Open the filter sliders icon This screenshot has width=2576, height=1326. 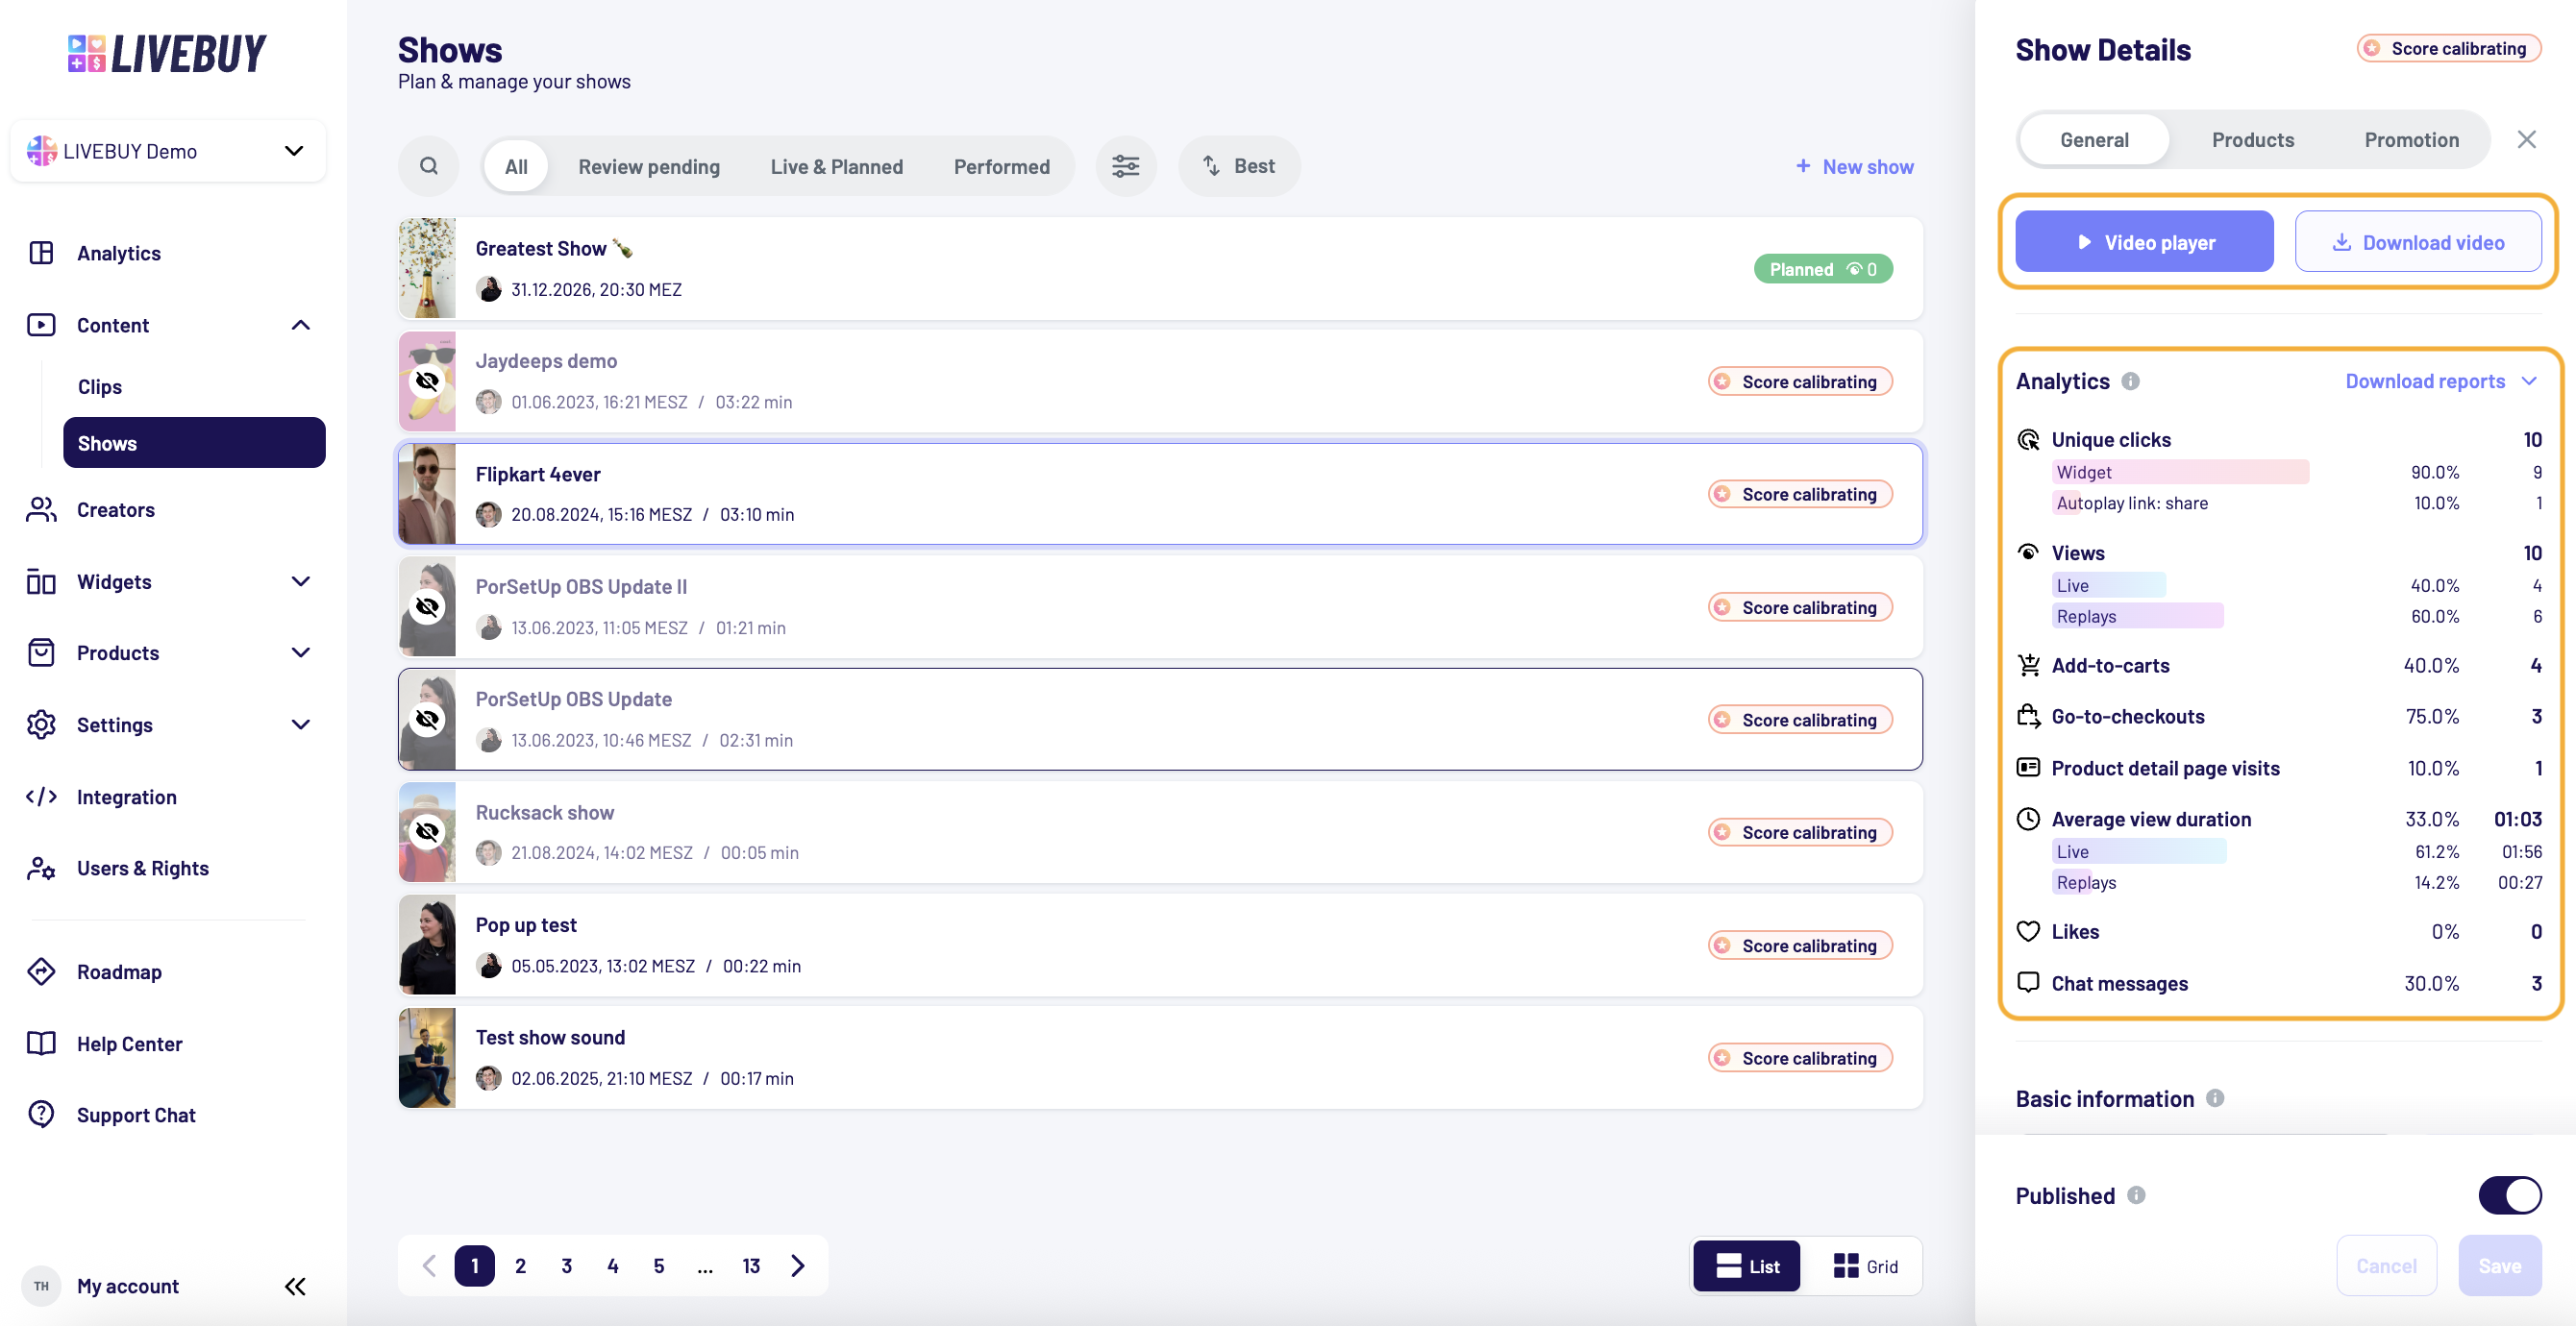click(x=1125, y=166)
